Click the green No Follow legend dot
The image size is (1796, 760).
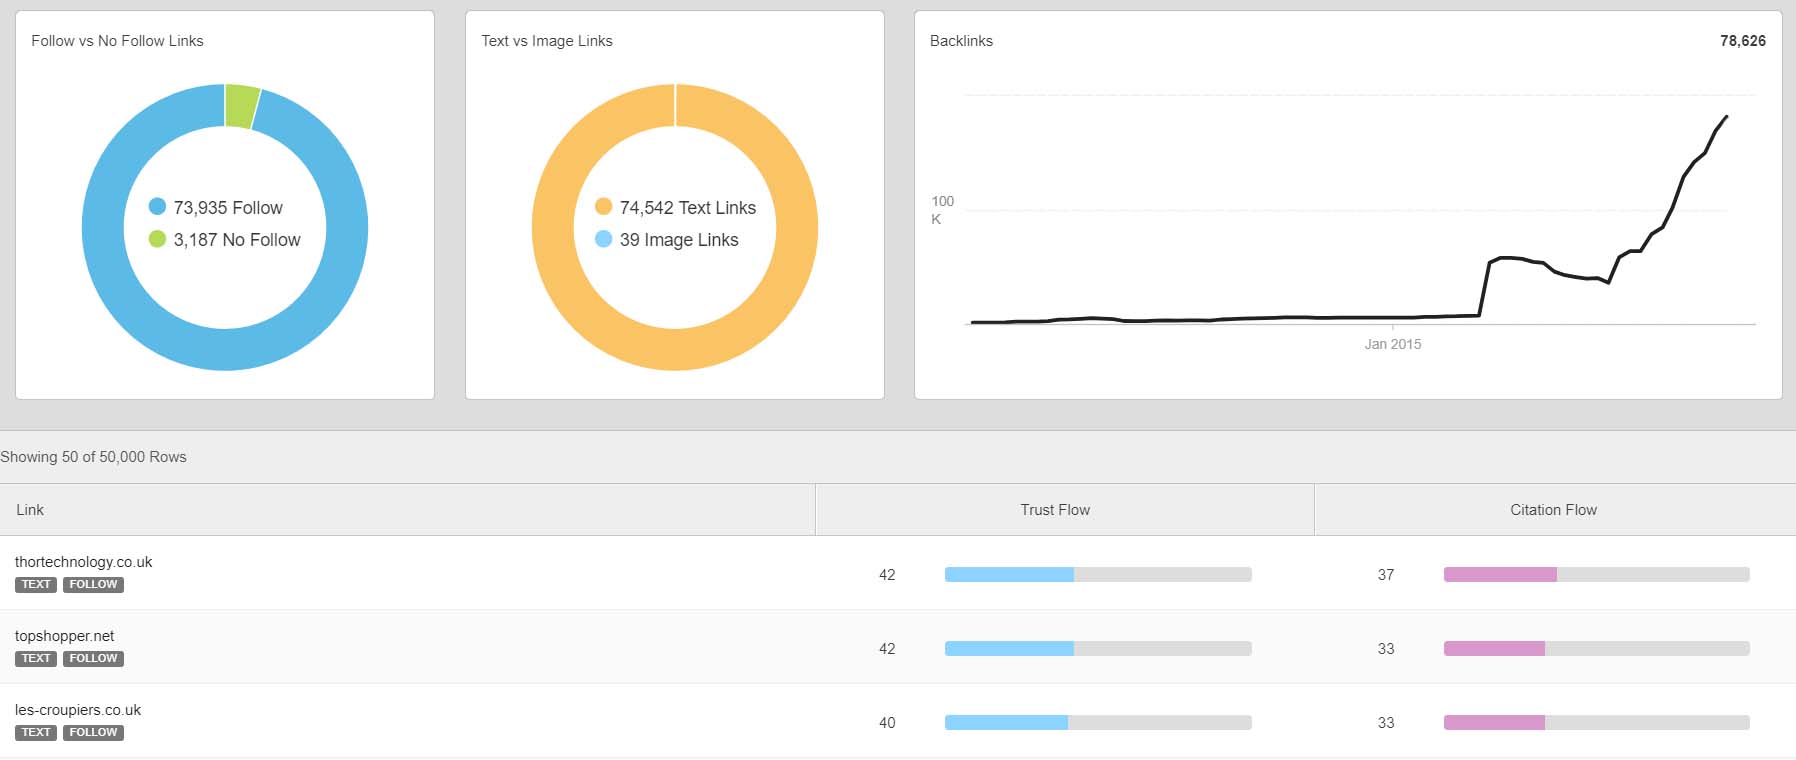point(157,238)
